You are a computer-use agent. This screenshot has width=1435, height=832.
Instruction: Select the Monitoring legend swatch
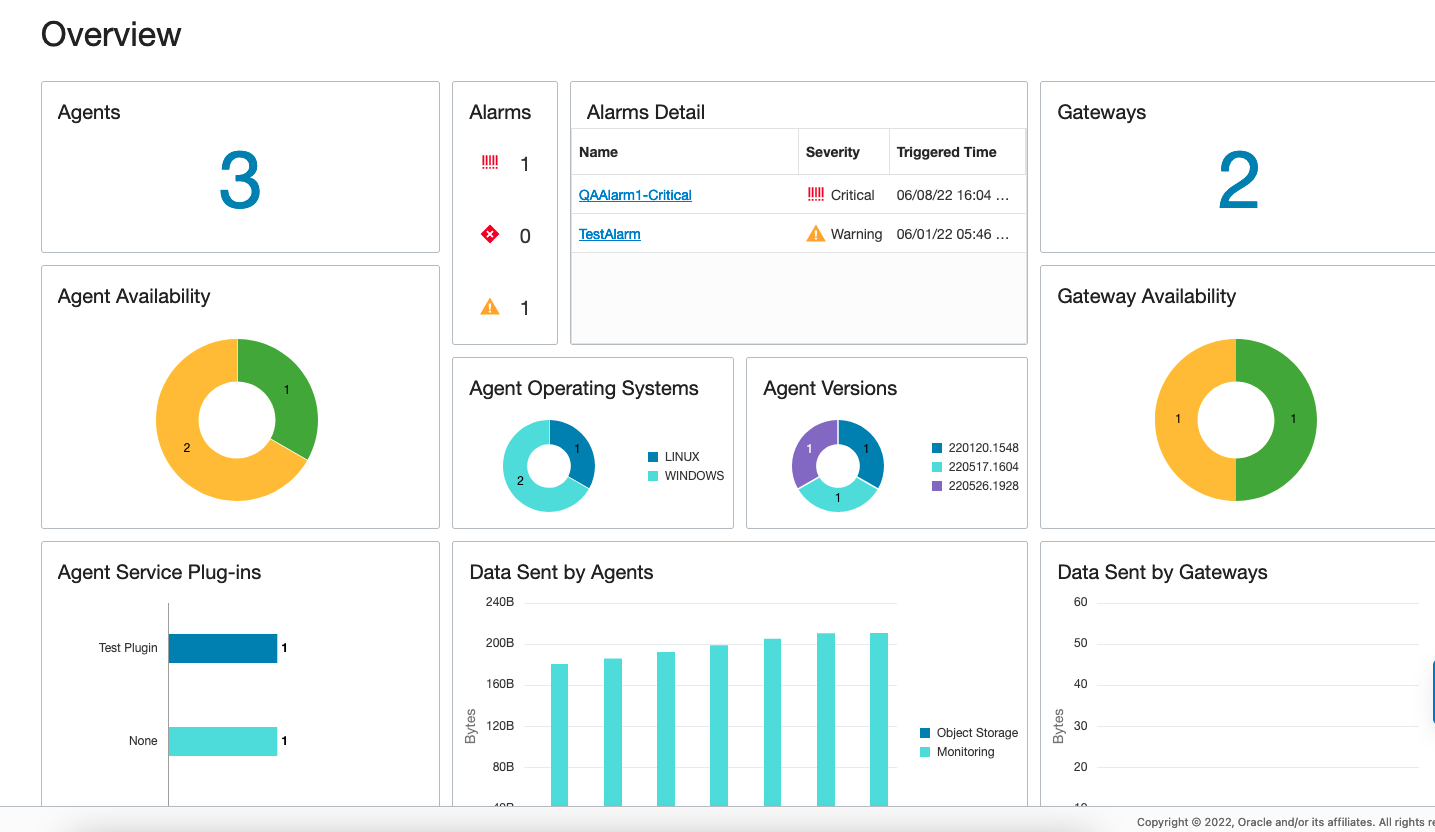pos(925,752)
